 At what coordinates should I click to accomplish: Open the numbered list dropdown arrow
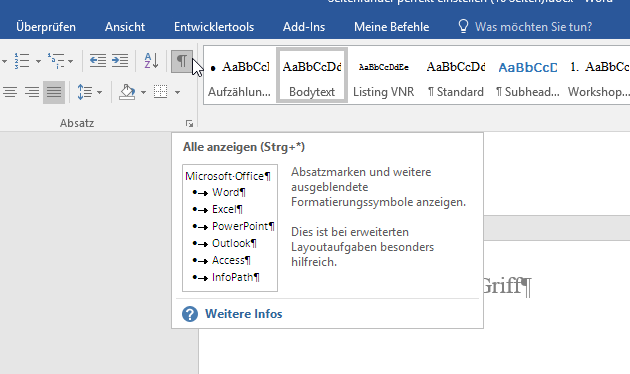point(38,61)
